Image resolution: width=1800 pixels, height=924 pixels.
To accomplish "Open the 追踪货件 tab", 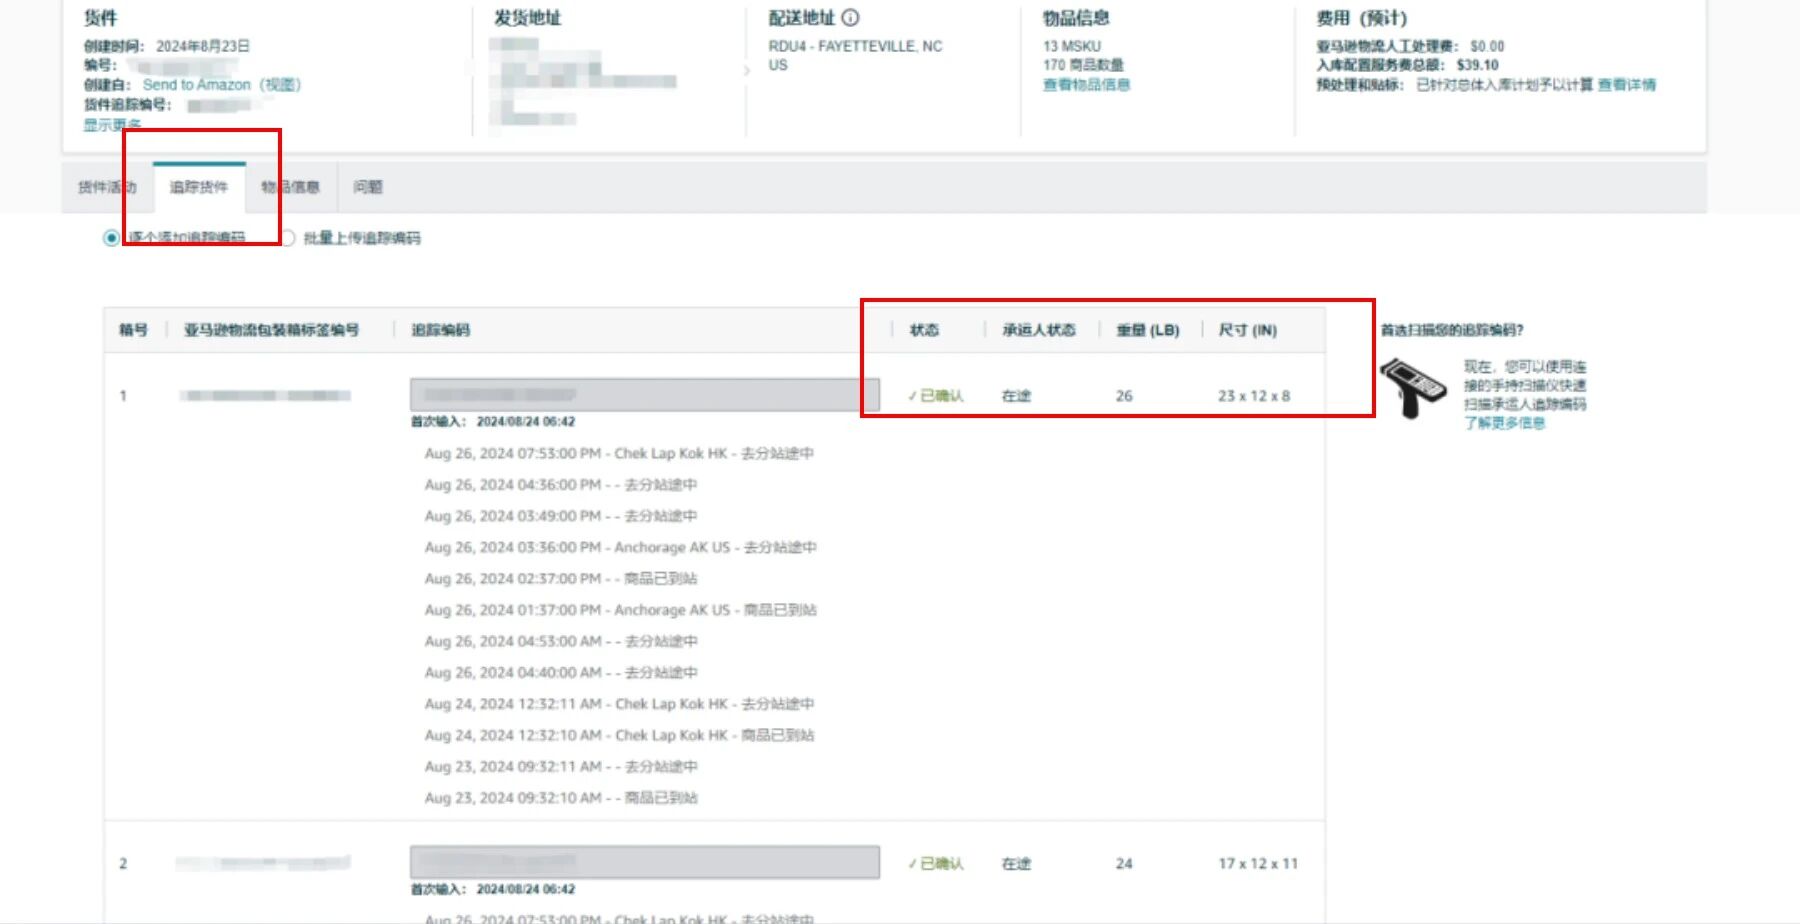I will click(199, 187).
